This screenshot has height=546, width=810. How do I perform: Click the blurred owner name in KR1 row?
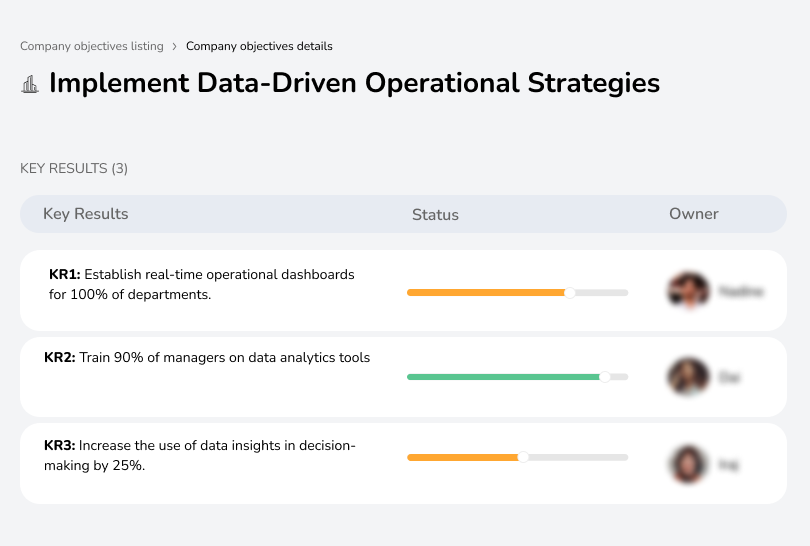(741, 291)
